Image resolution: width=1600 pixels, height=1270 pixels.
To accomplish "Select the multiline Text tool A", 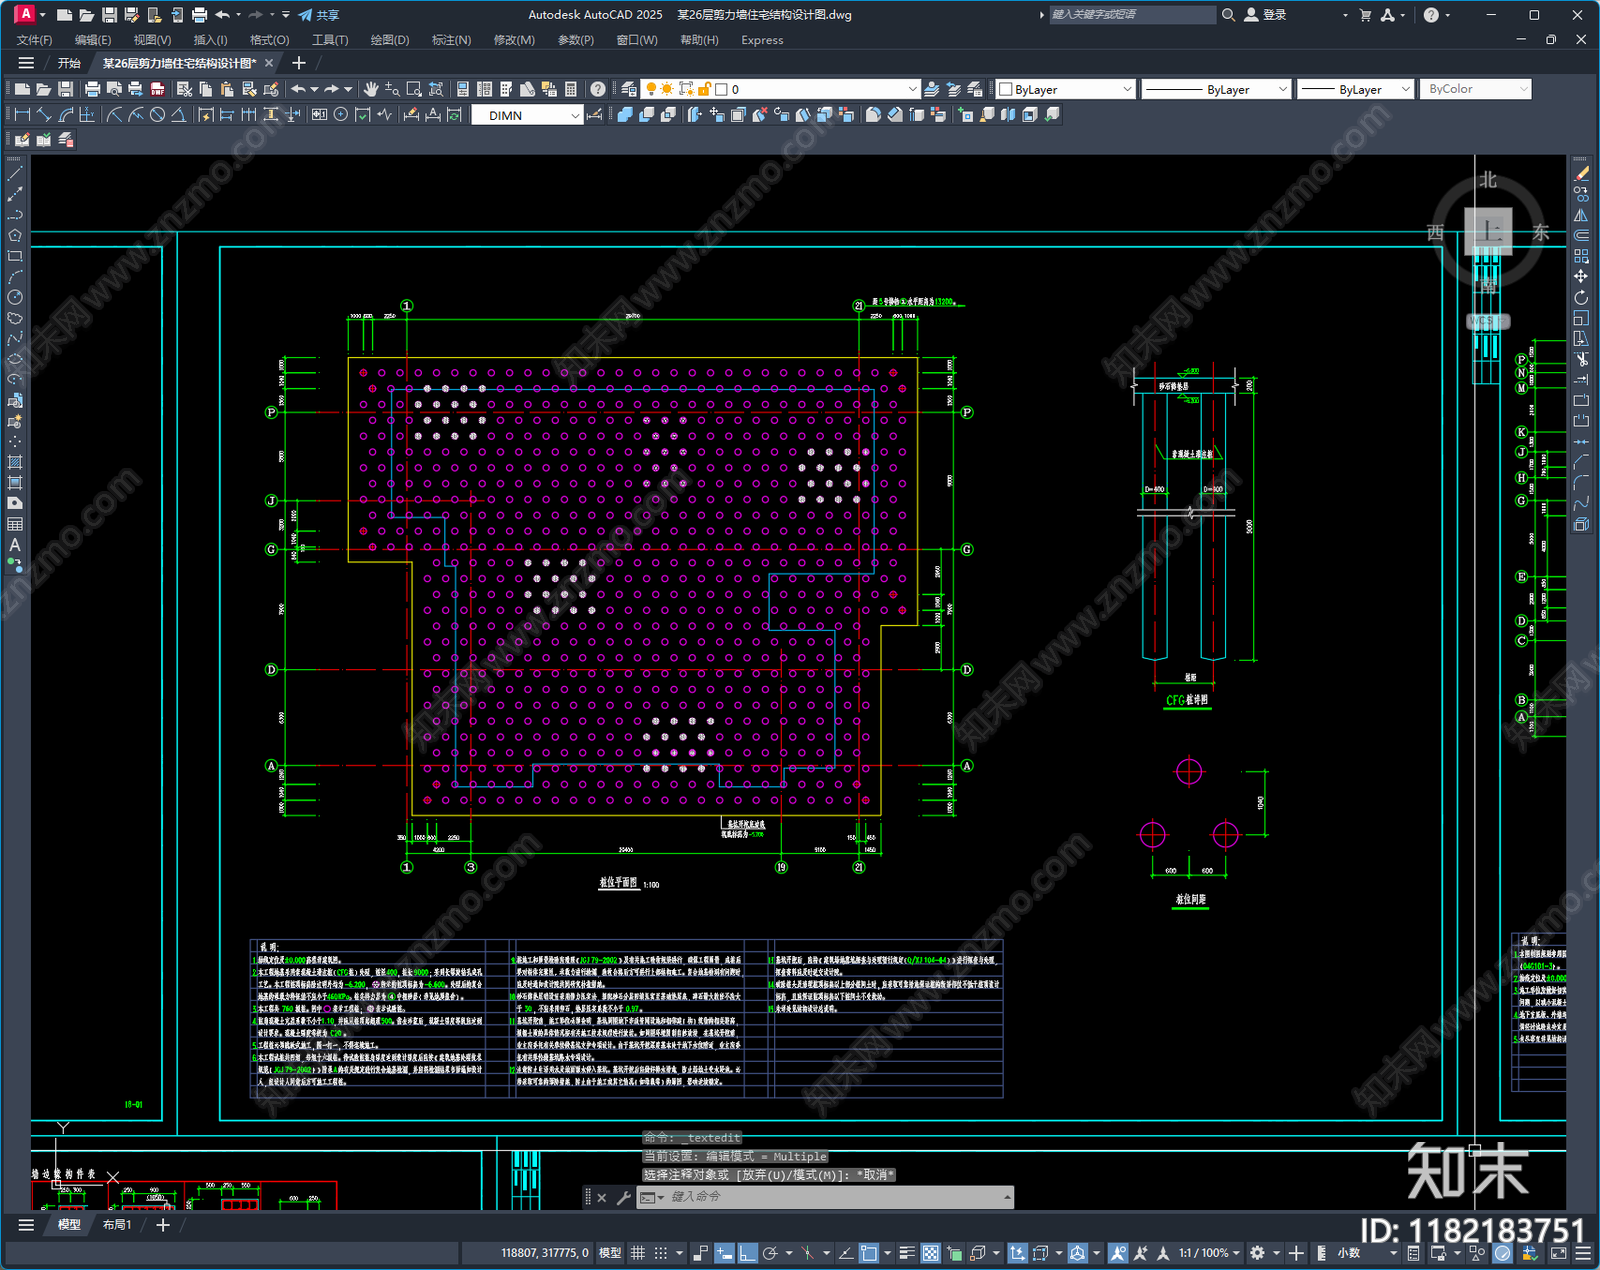I will coord(15,545).
